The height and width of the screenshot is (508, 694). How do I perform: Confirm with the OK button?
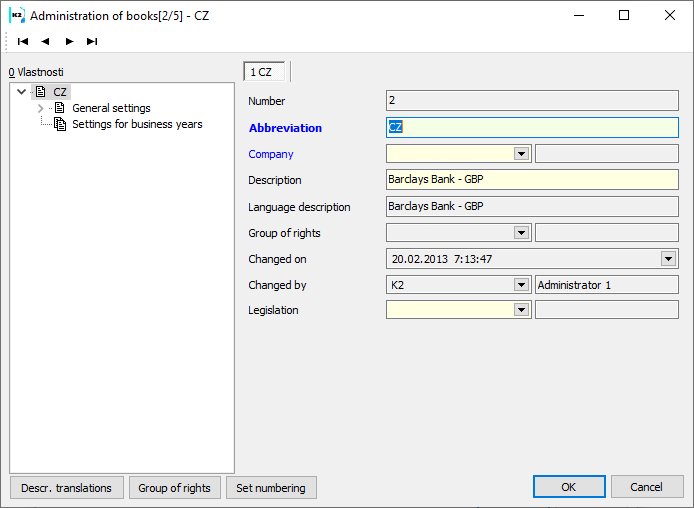(x=568, y=487)
